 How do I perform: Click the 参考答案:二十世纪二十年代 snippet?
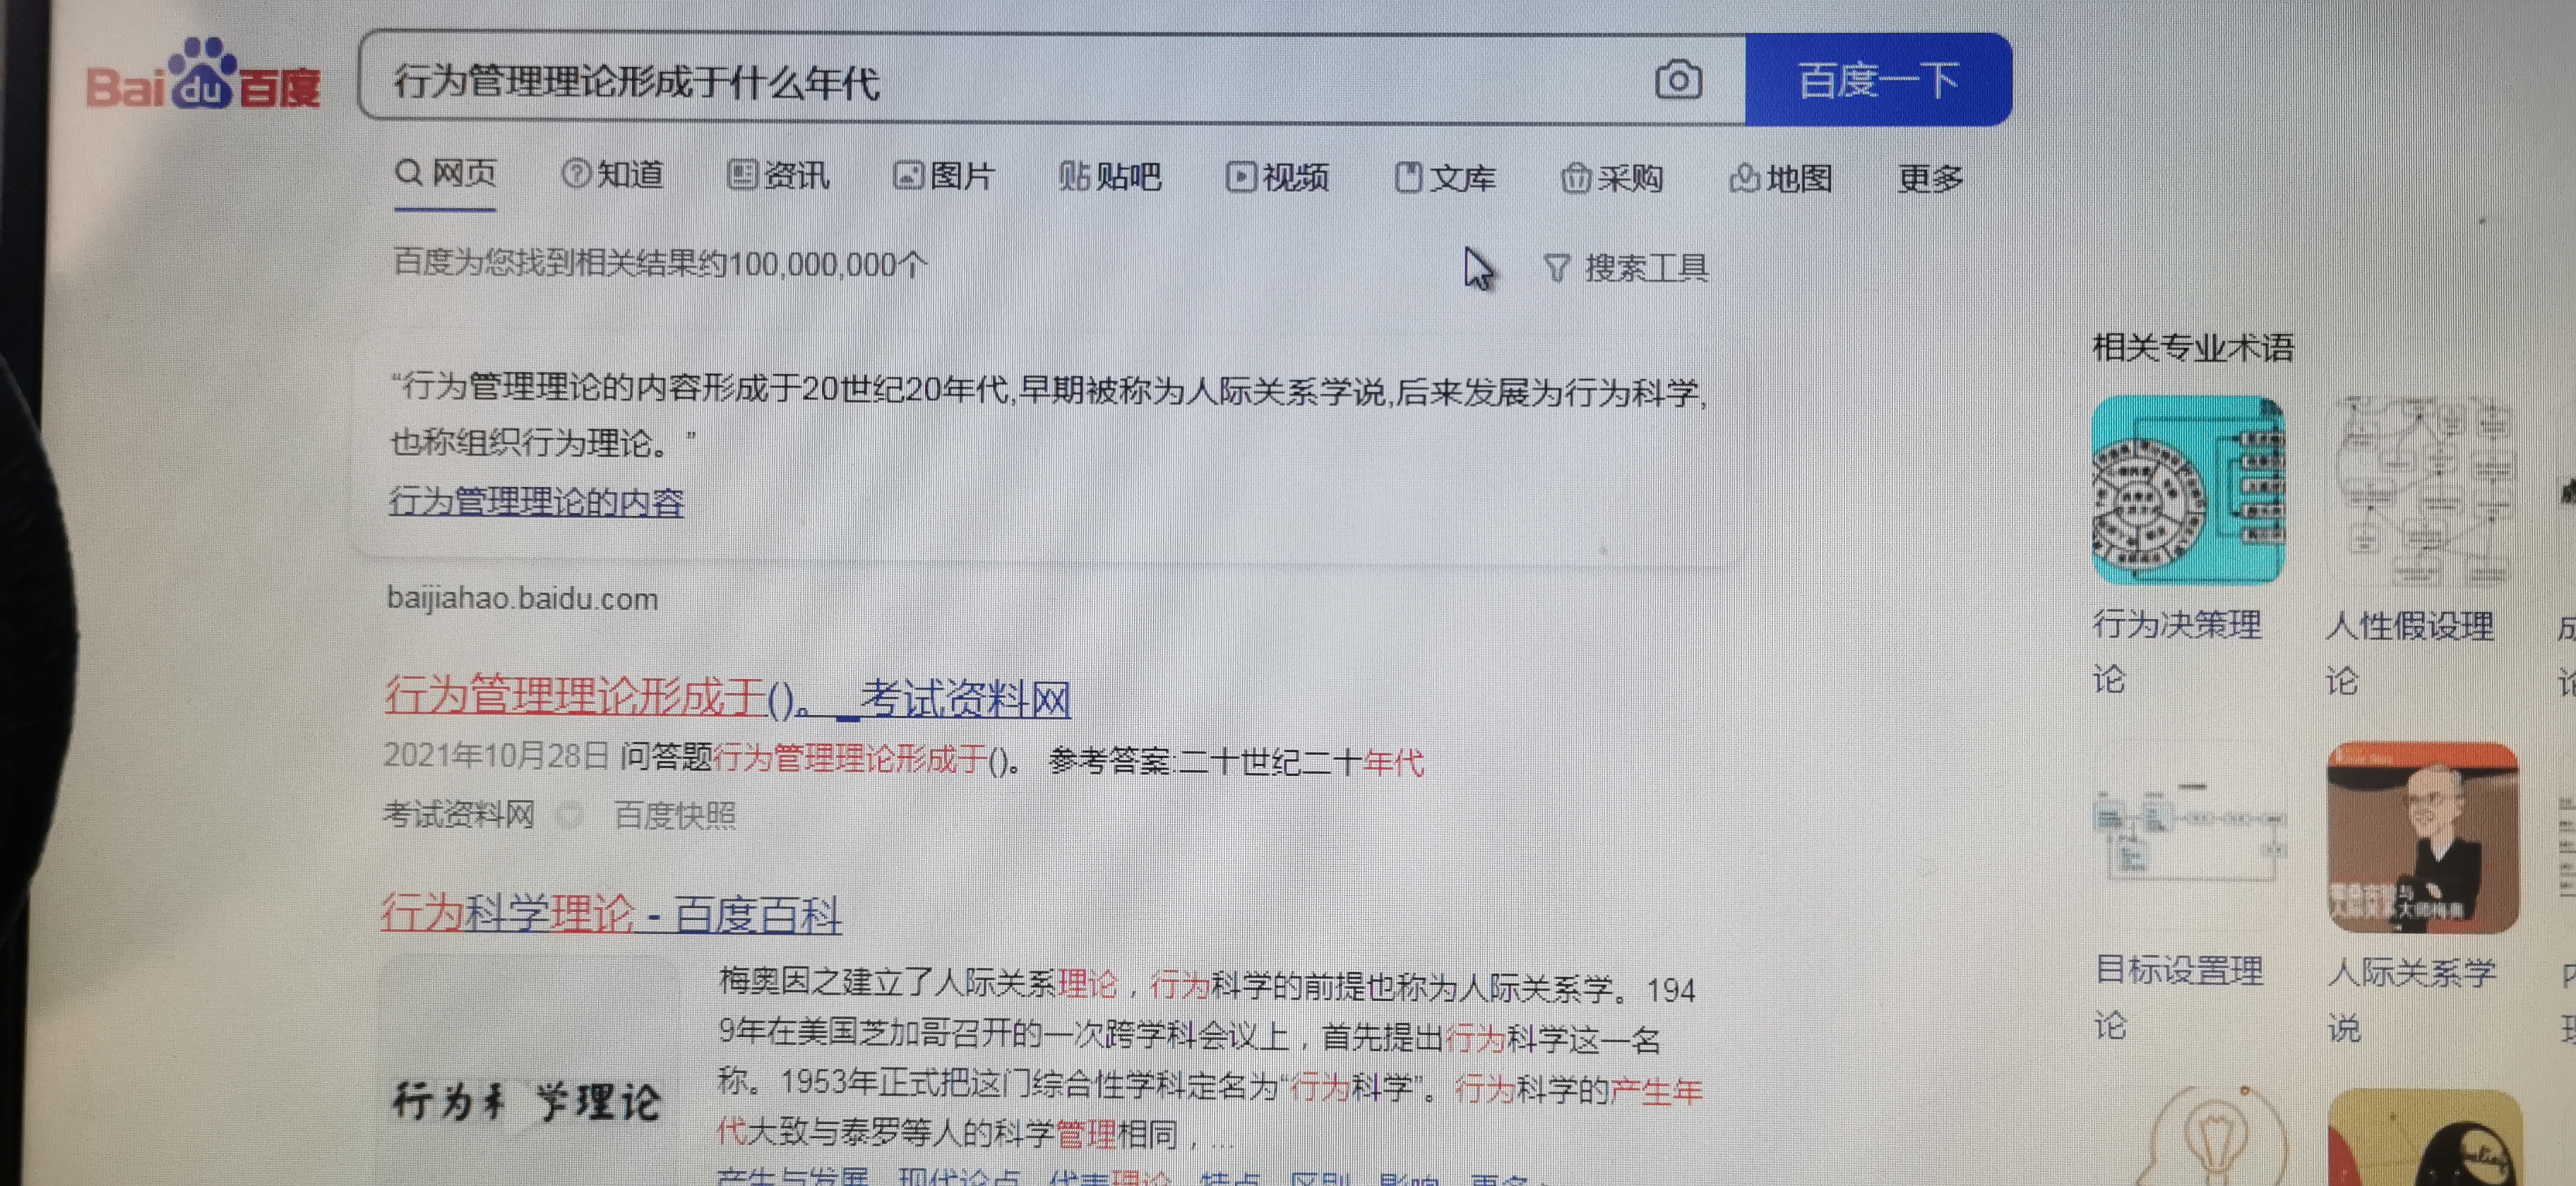[1235, 761]
